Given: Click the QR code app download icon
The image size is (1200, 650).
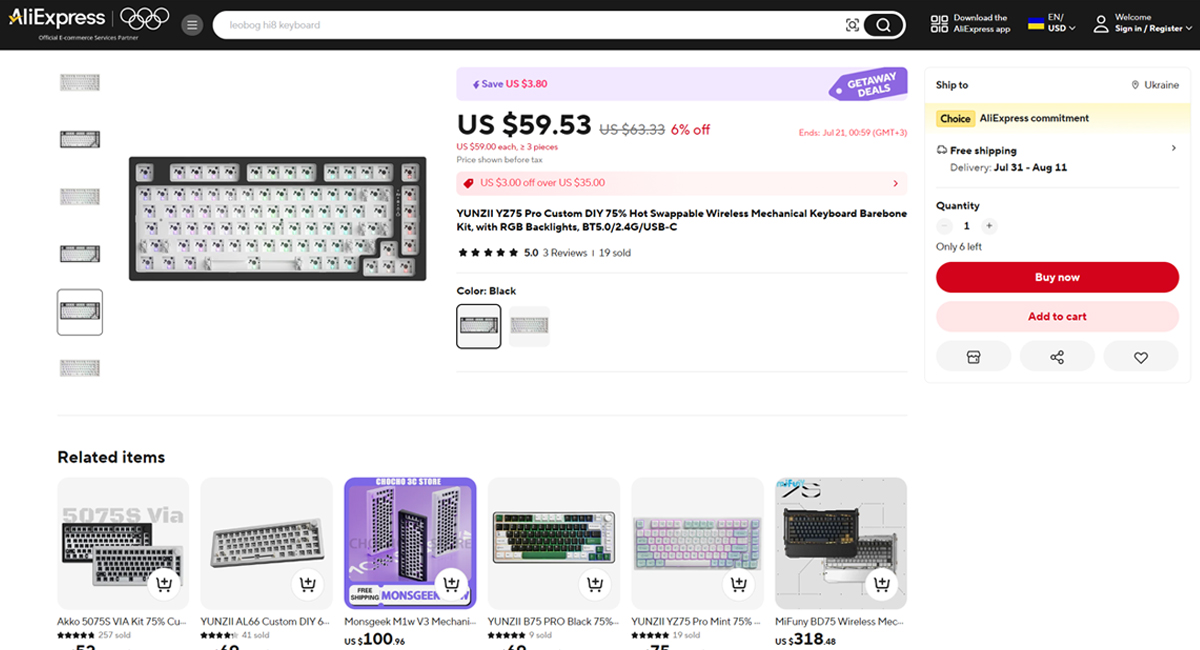Looking at the screenshot, I should tap(938, 24).
